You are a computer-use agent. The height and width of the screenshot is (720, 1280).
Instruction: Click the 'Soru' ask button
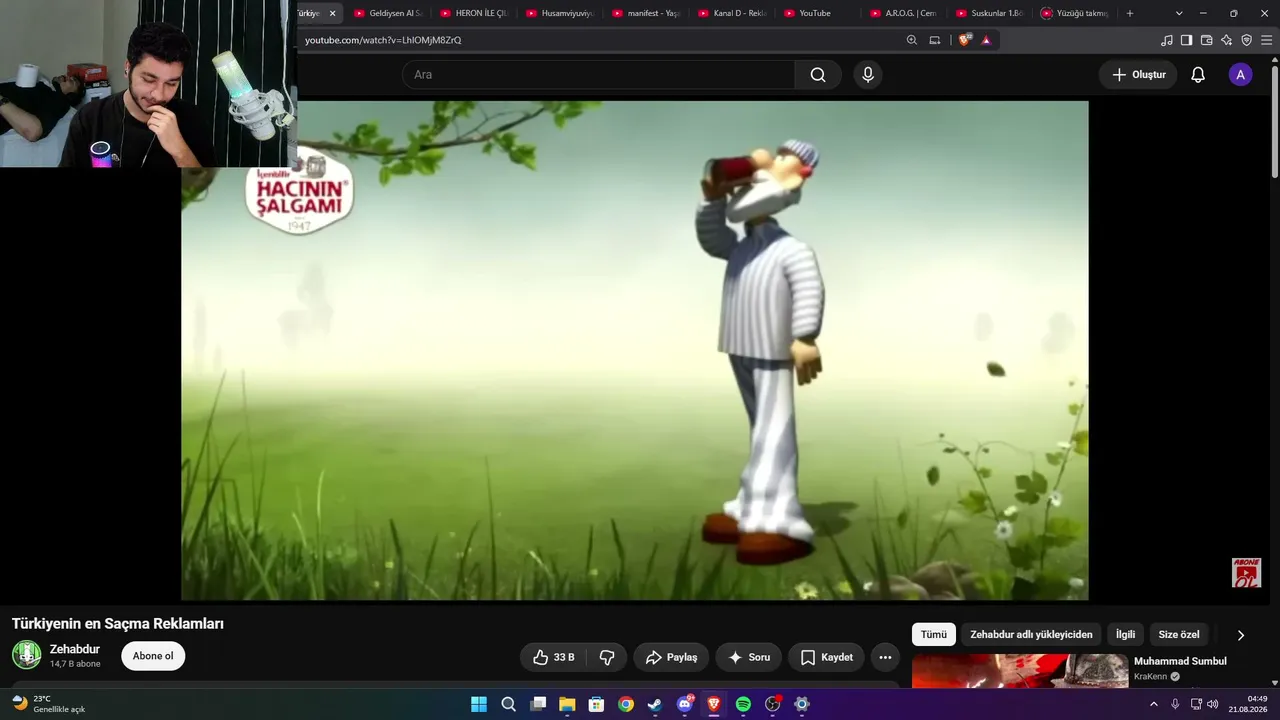pos(749,657)
